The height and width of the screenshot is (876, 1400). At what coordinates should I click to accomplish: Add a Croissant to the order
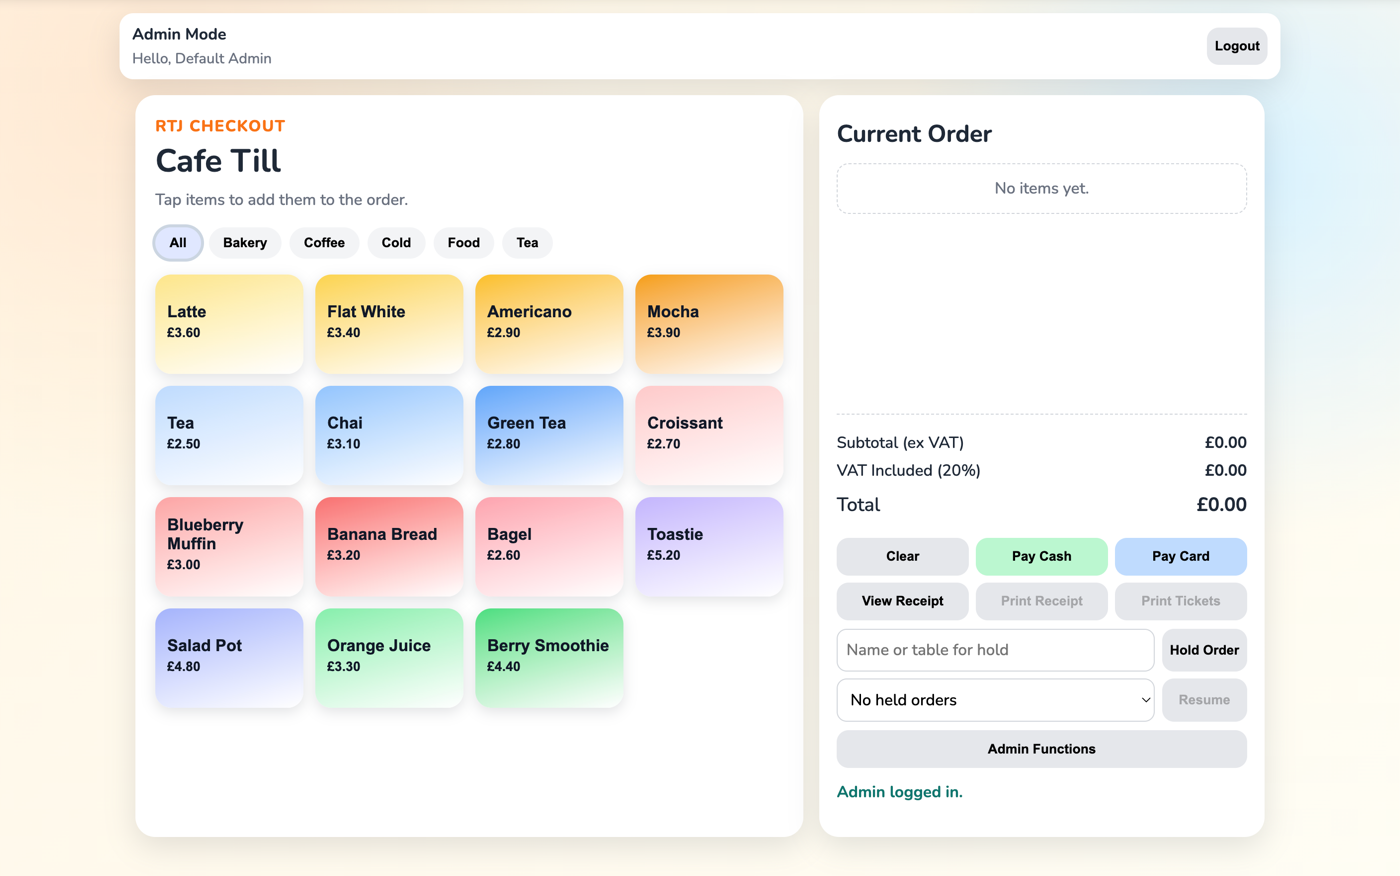[x=709, y=435]
